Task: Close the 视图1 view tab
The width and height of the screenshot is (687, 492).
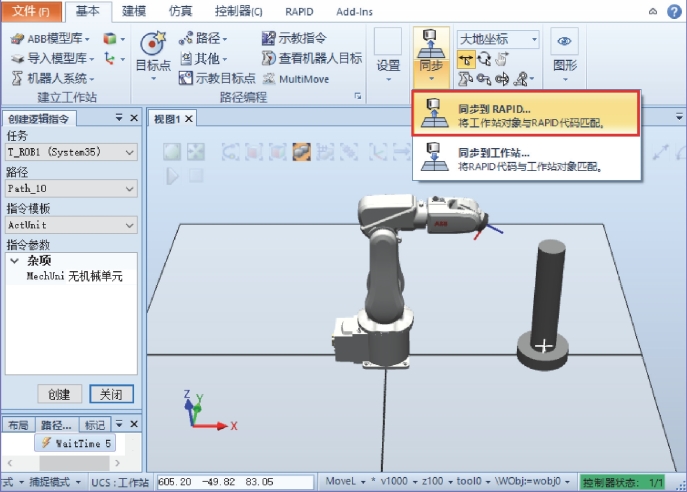Action: pos(189,118)
